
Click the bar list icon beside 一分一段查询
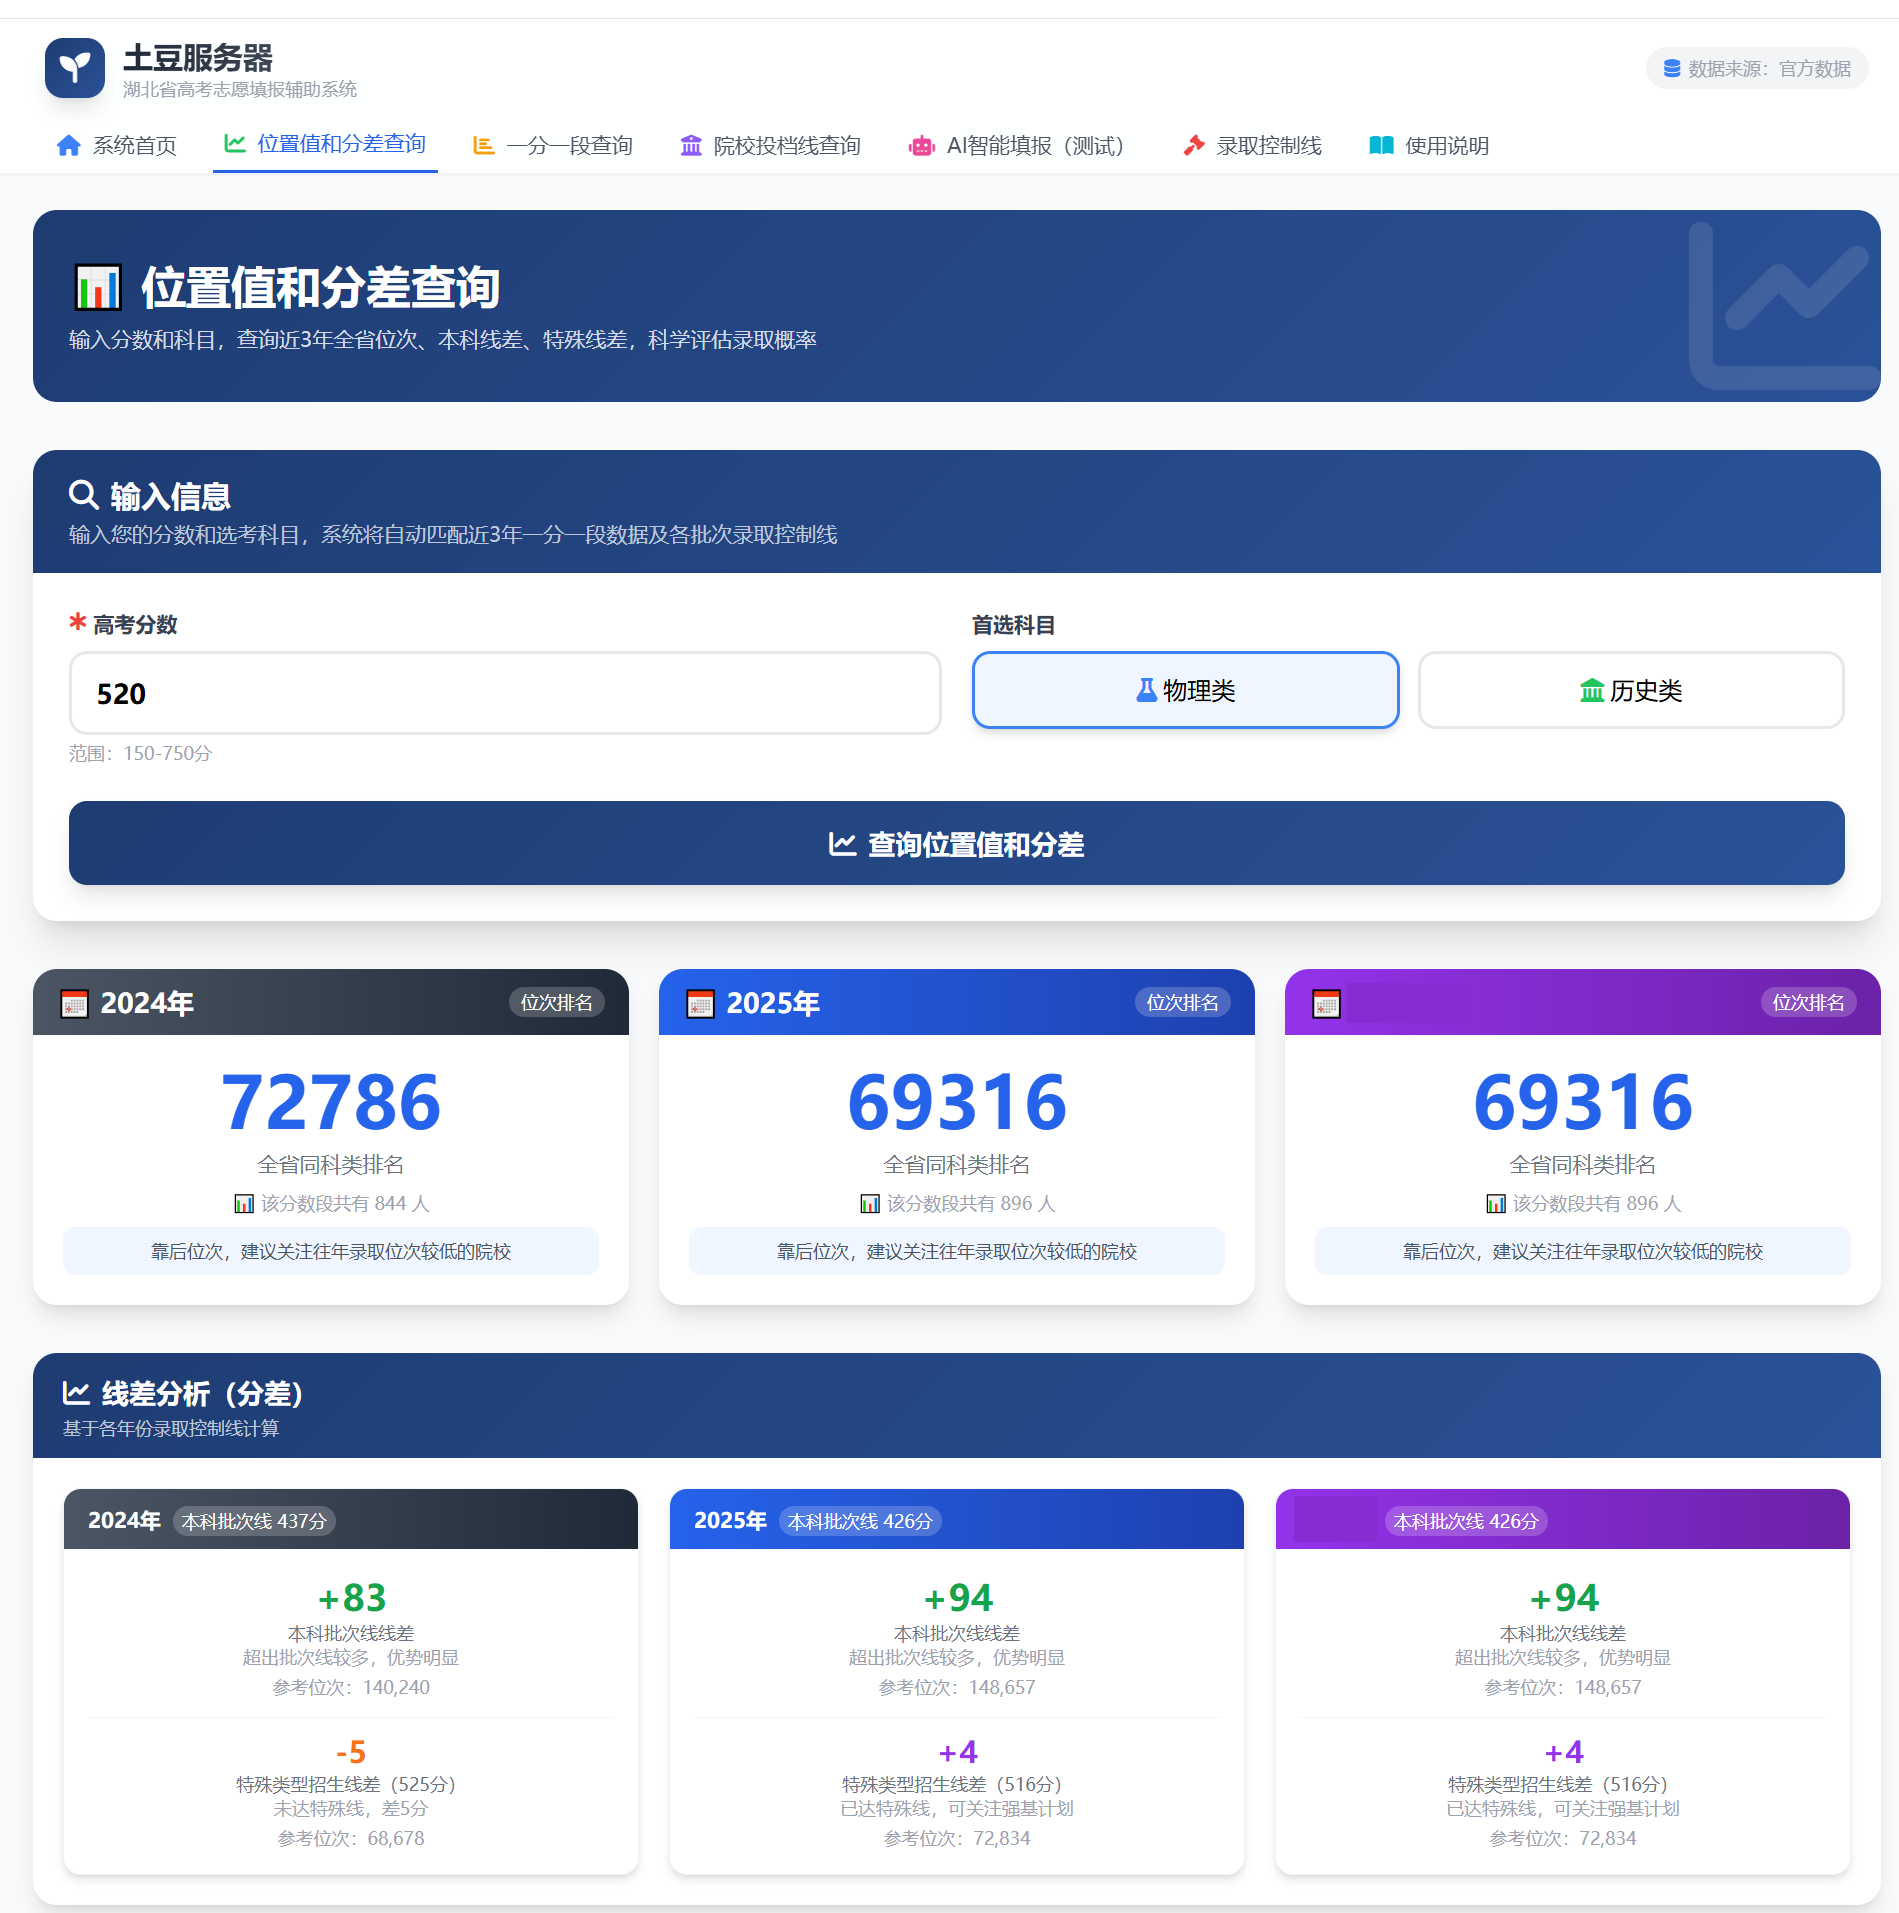[484, 146]
